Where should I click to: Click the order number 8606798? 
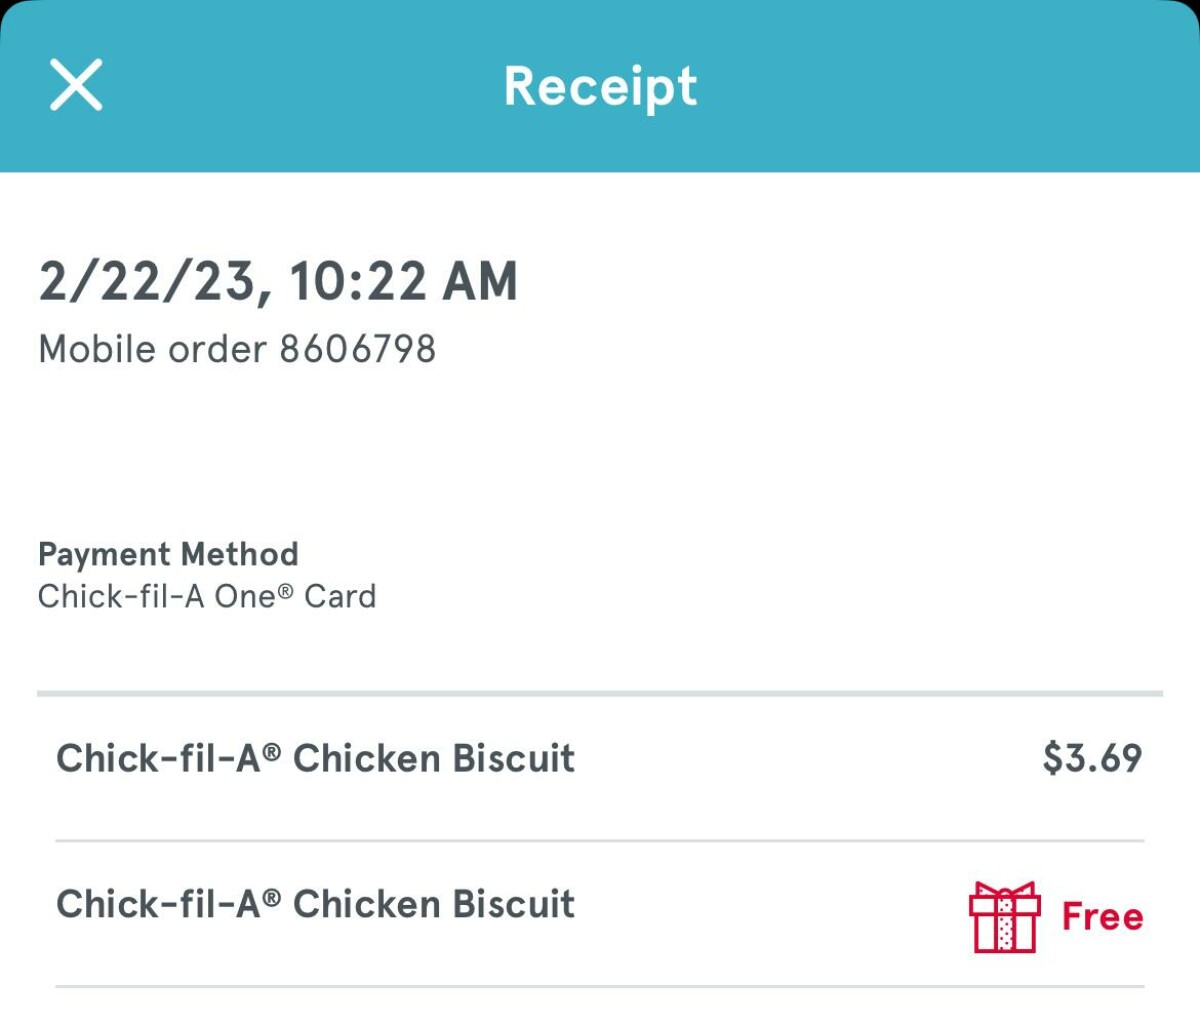point(358,349)
